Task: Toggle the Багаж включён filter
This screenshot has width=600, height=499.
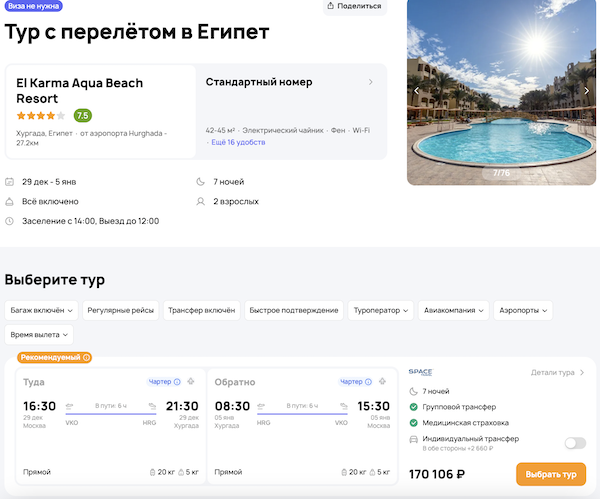Action: [40, 310]
